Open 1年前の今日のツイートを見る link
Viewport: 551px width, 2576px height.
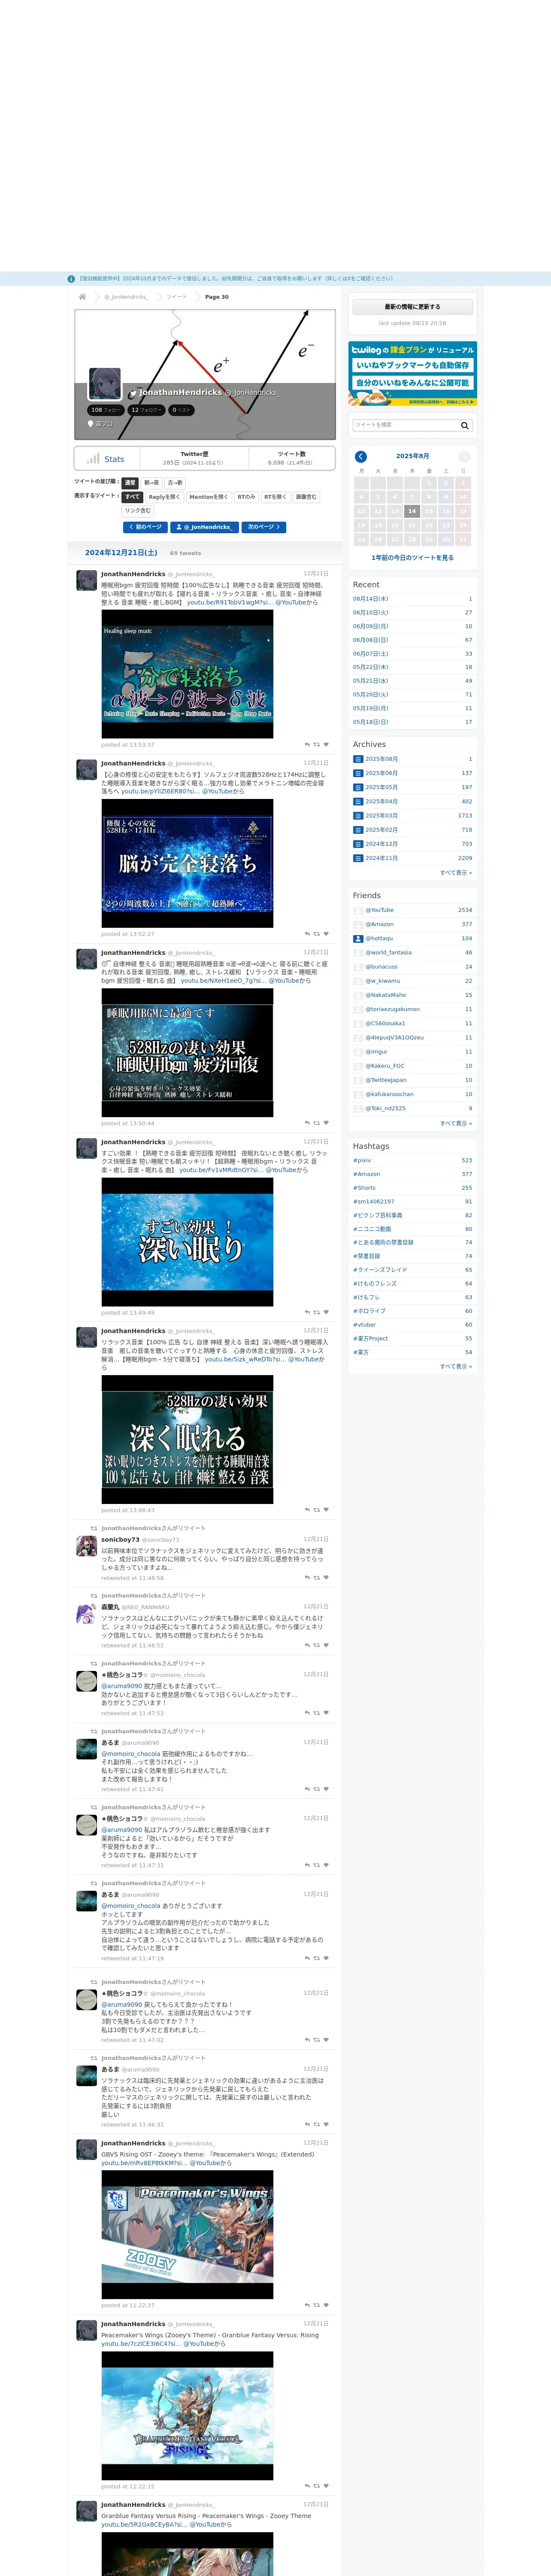pos(412,558)
